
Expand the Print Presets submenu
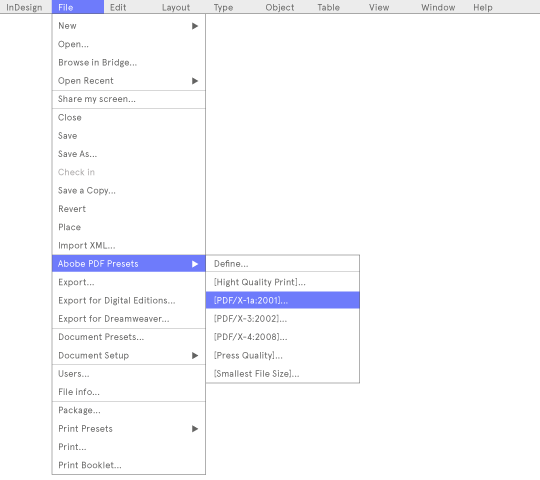129,429
